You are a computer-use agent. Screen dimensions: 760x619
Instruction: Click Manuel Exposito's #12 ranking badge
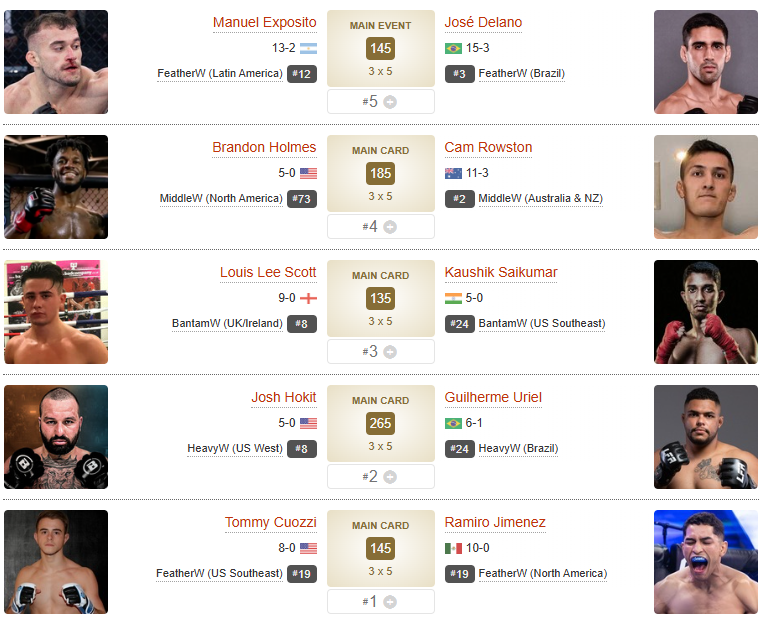302,73
